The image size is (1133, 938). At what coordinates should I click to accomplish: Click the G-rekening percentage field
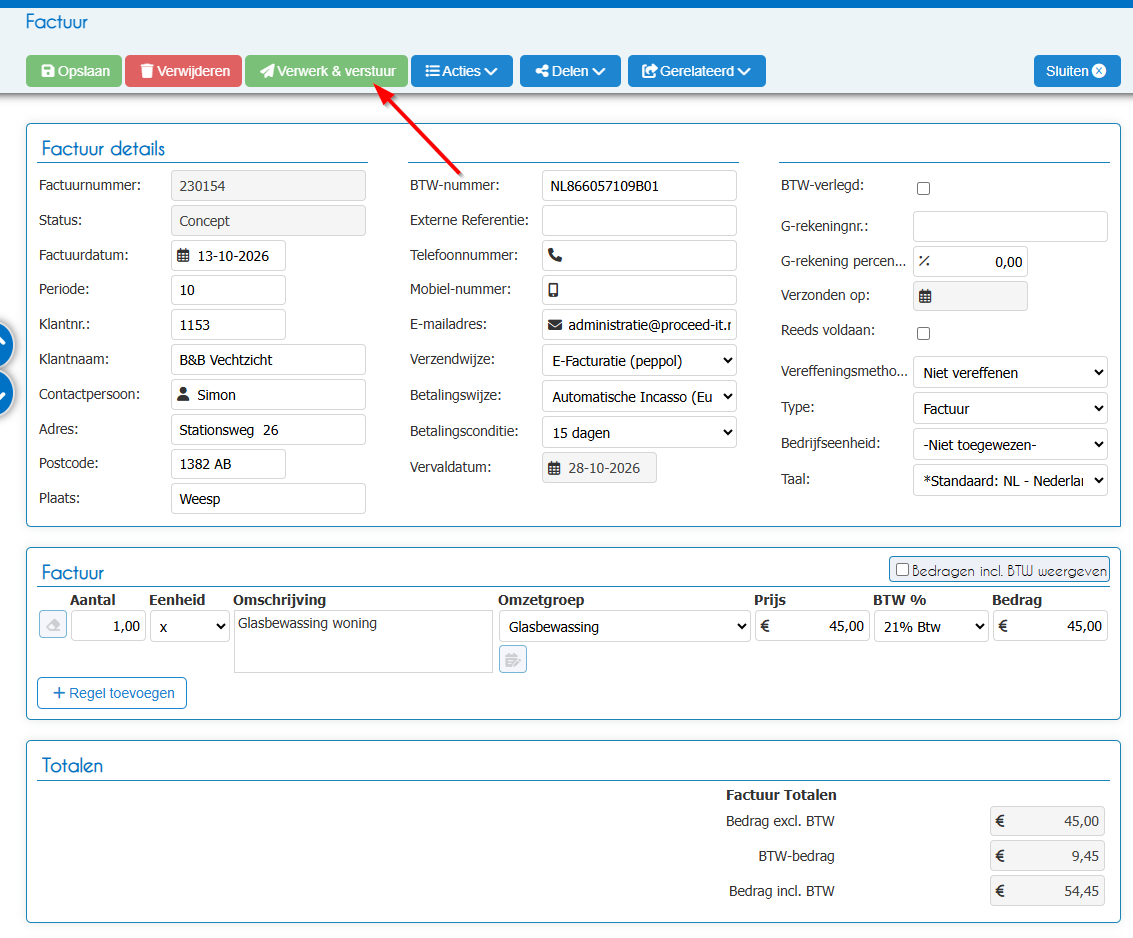pyautogui.click(x=970, y=262)
